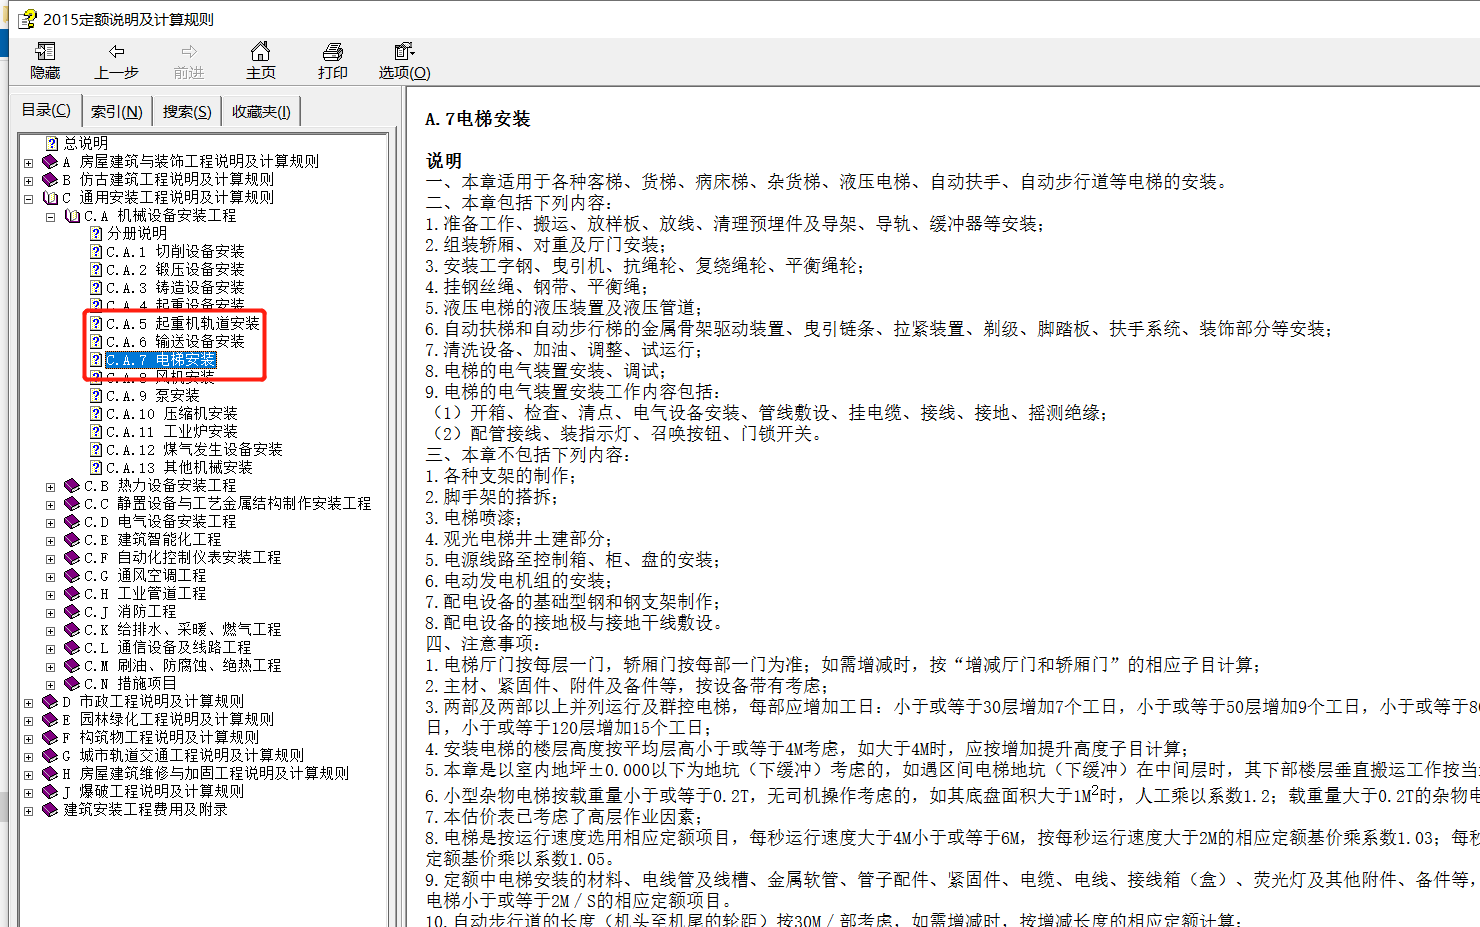The width and height of the screenshot is (1480, 927).
Task: Click the book icon for C.B 热力设备安装工程
Action: [72, 485]
